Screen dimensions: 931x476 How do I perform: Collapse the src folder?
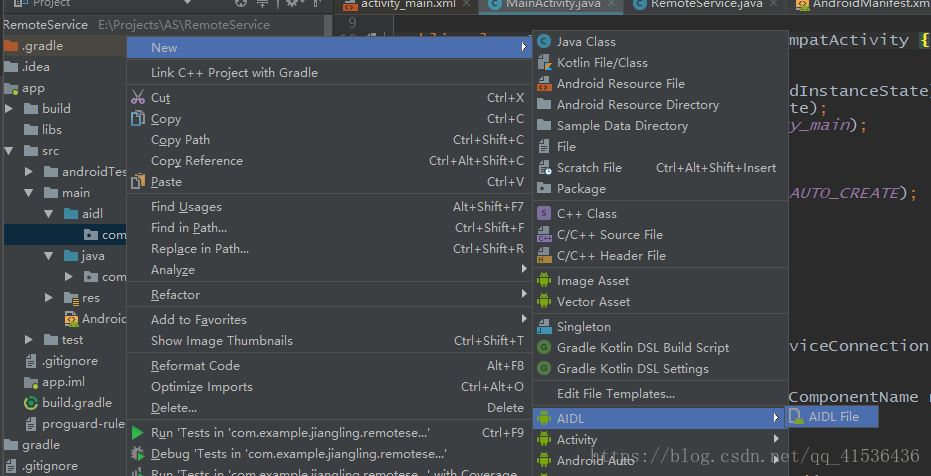tap(9, 151)
